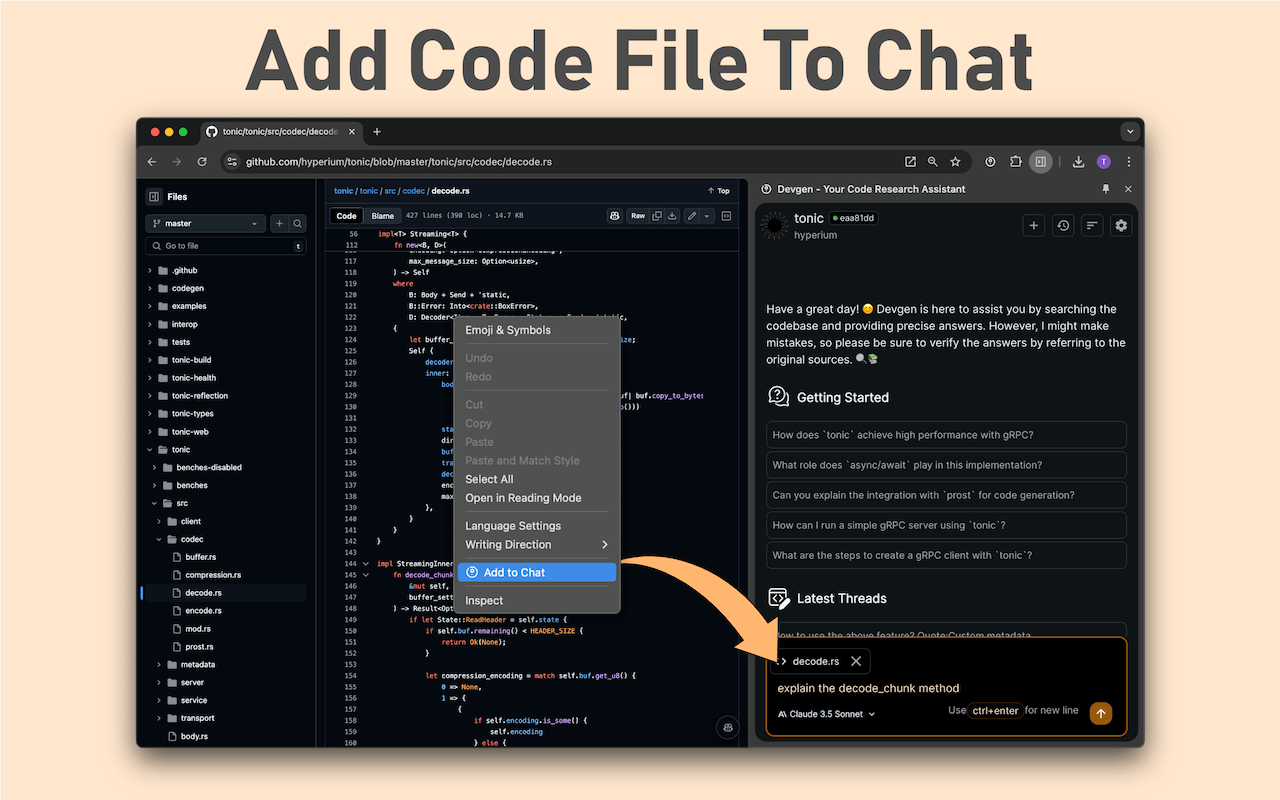This screenshot has width=1280, height=800.
Task: Open the edit options dropdown arrow
Action: pyautogui.click(x=707, y=216)
